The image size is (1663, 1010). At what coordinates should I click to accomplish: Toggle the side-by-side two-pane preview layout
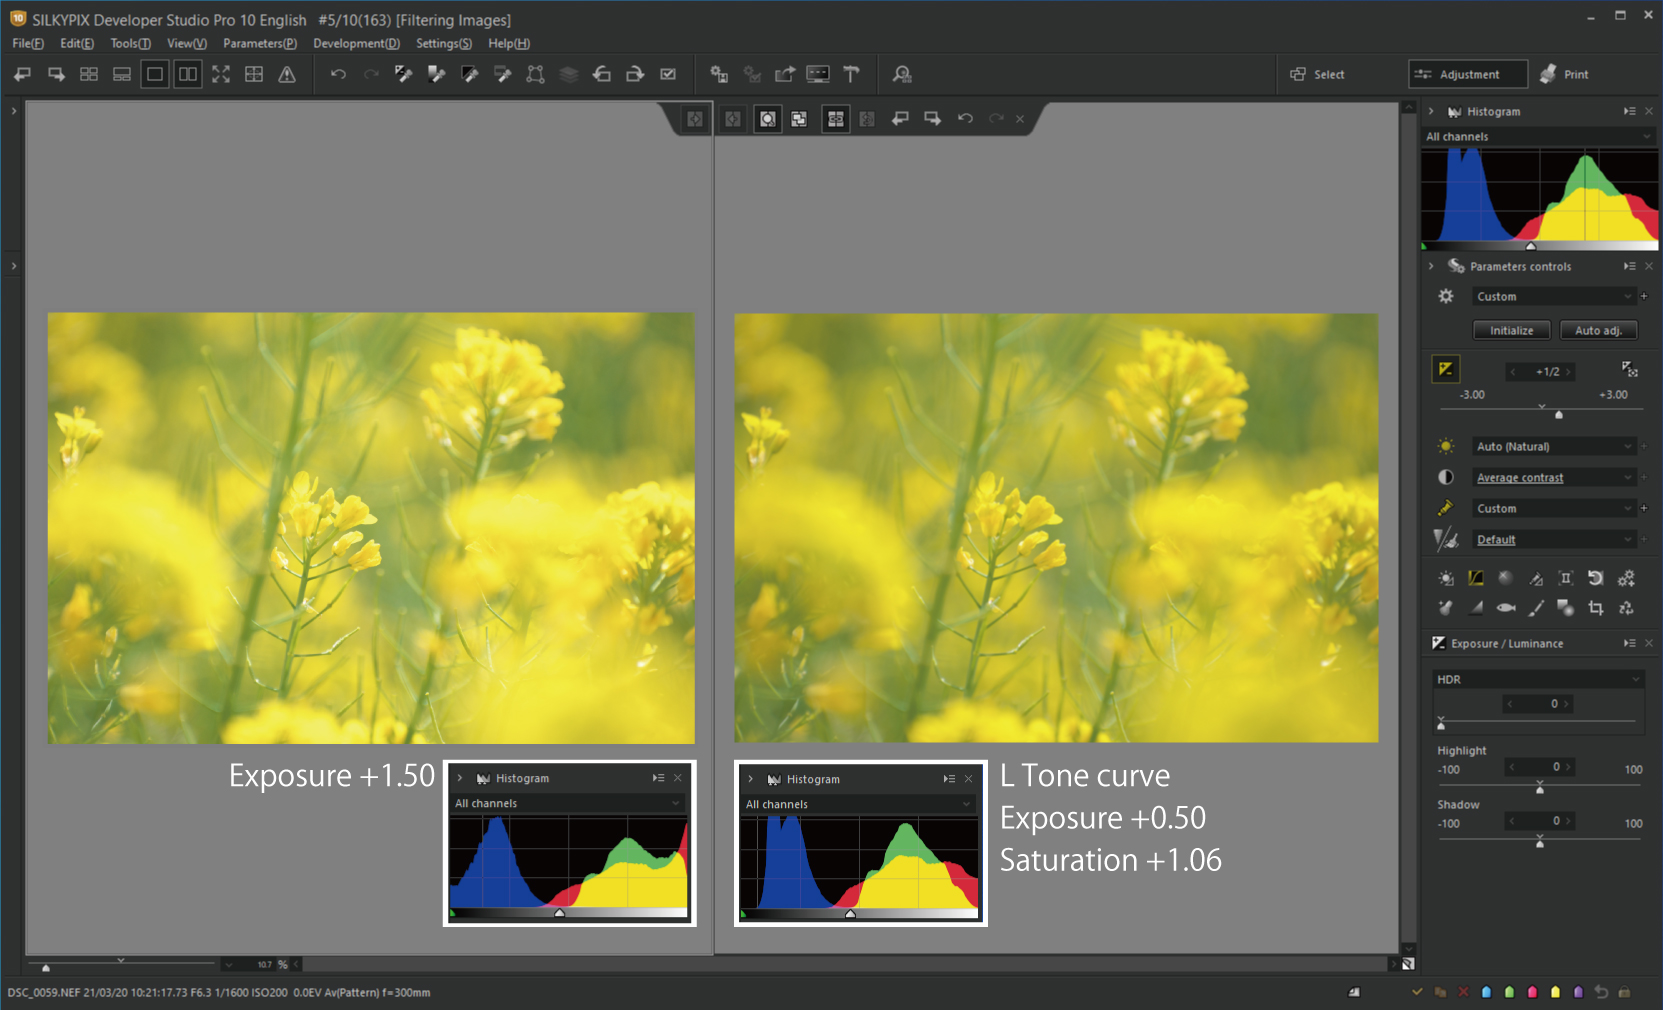(x=188, y=74)
